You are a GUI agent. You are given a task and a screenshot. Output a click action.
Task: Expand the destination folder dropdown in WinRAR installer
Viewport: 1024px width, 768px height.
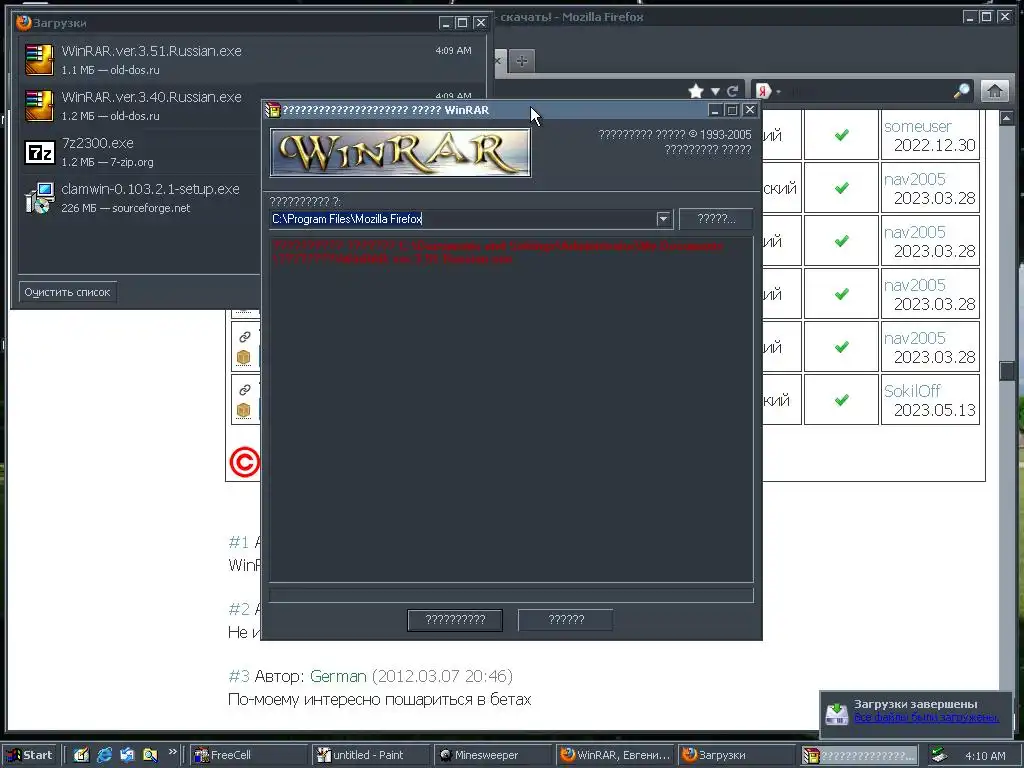(663, 219)
